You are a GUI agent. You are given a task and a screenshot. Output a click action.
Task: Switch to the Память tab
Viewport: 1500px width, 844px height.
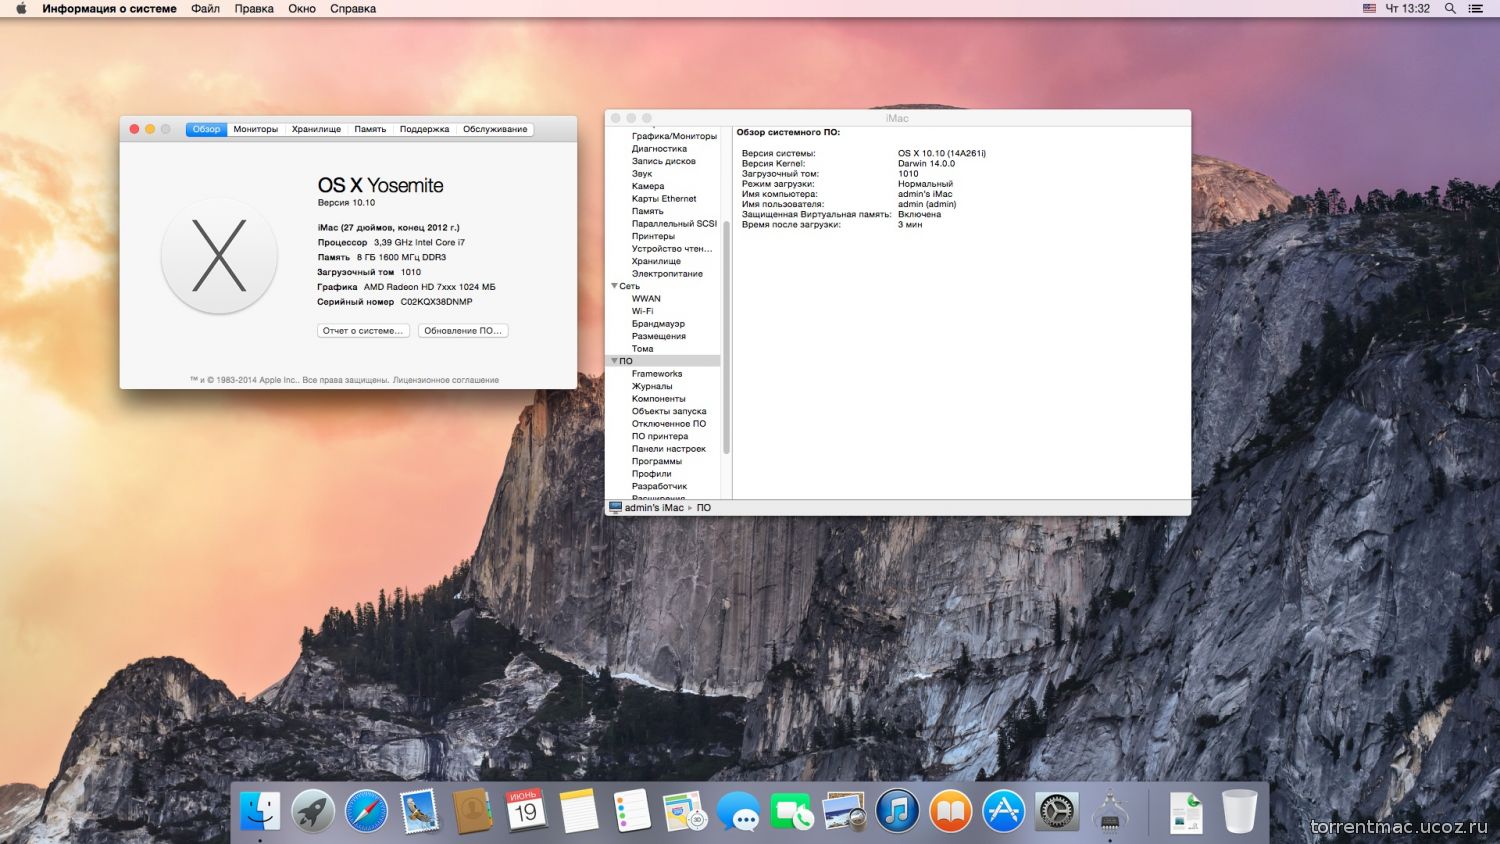tap(370, 129)
